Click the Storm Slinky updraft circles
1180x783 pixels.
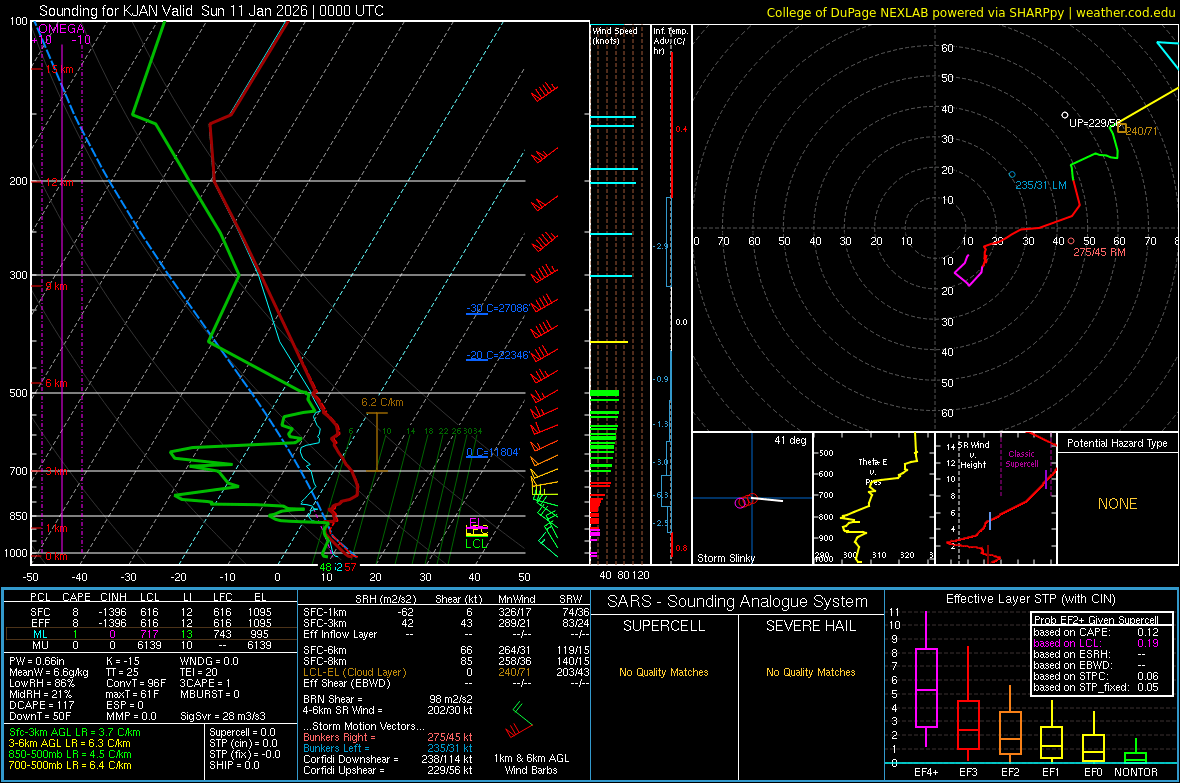(745, 501)
